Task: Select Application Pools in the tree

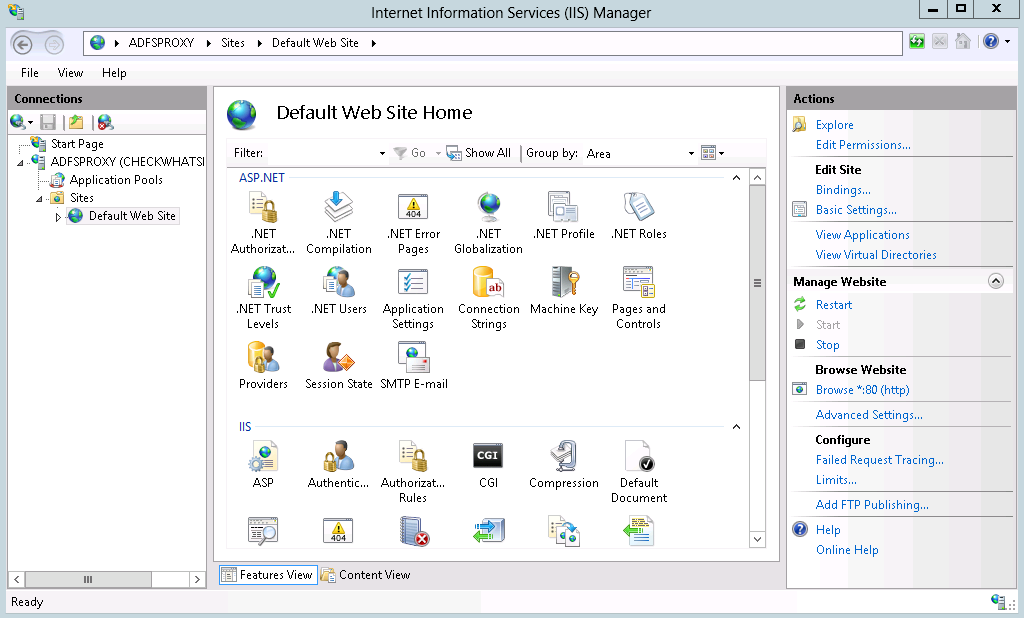Action: (116, 180)
